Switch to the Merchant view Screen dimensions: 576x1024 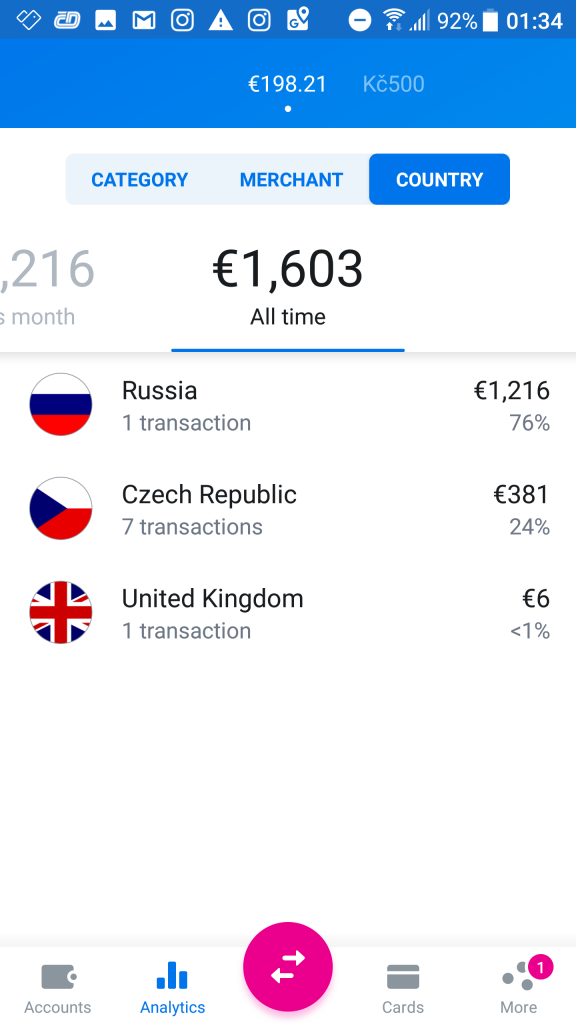[x=291, y=180]
